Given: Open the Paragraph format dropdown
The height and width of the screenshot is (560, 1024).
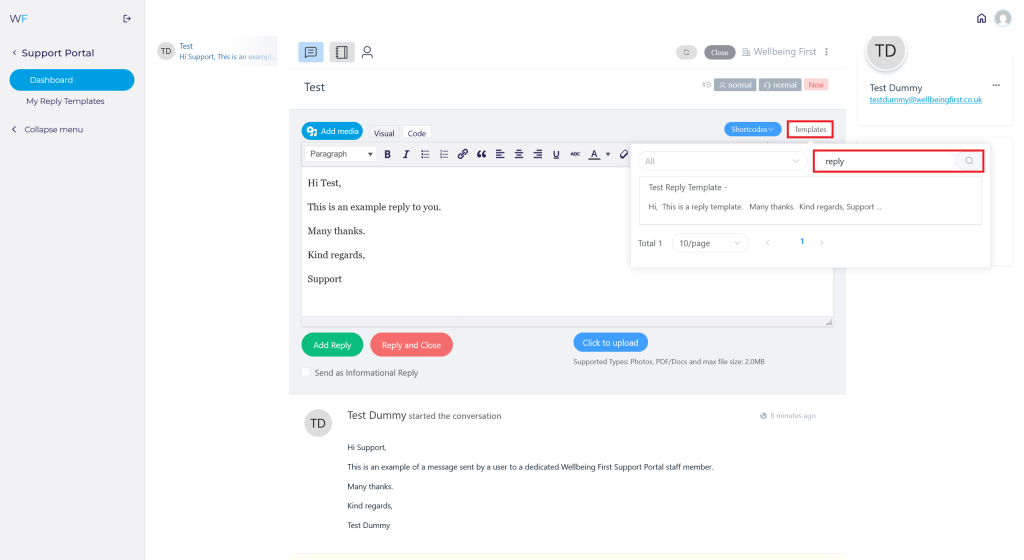Looking at the screenshot, I should [340, 154].
